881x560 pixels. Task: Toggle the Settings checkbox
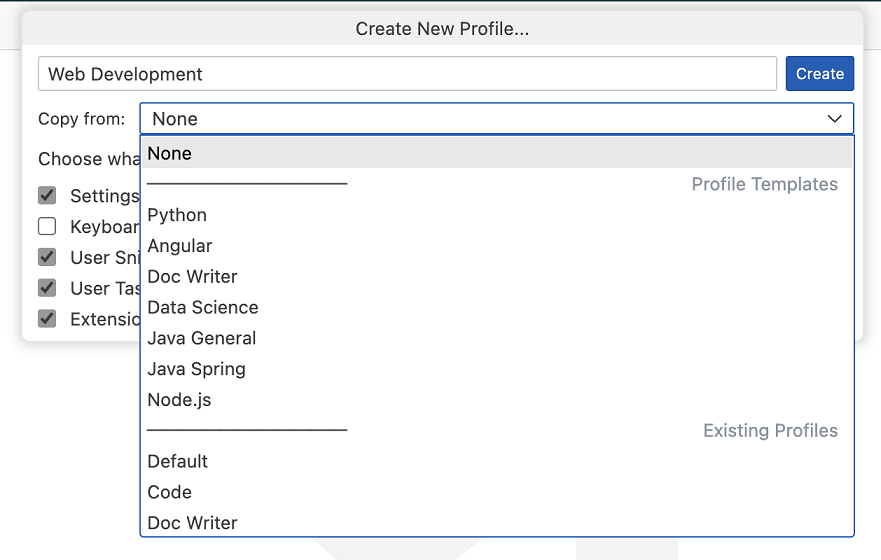(x=47, y=195)
